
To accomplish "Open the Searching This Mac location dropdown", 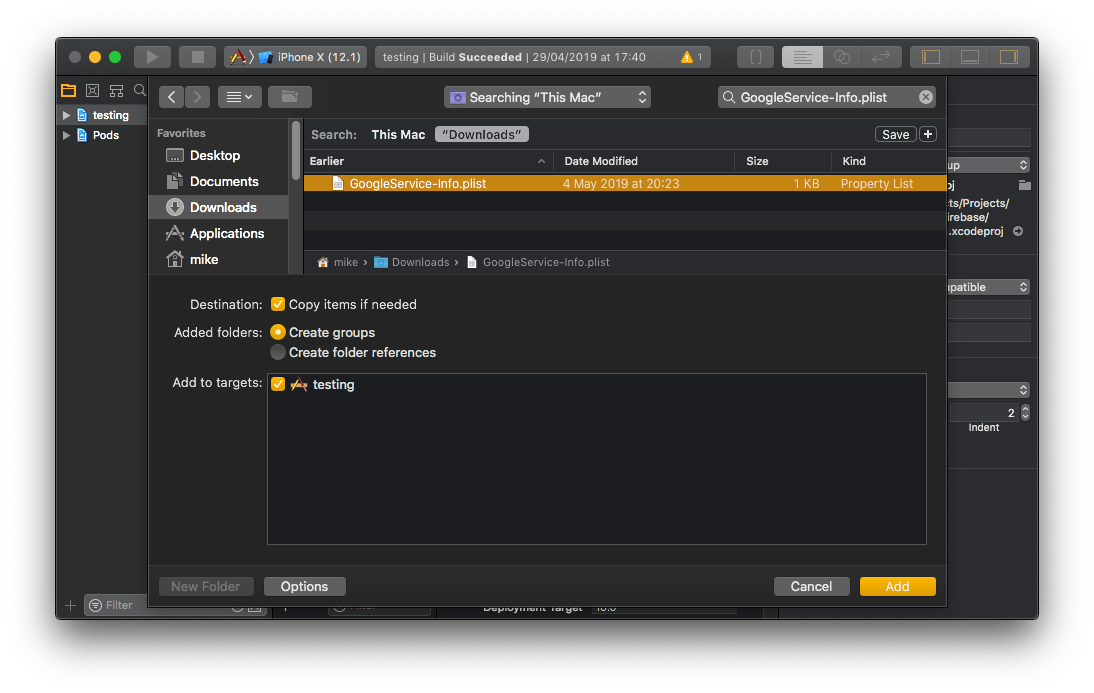I will [x=547, y=97].
